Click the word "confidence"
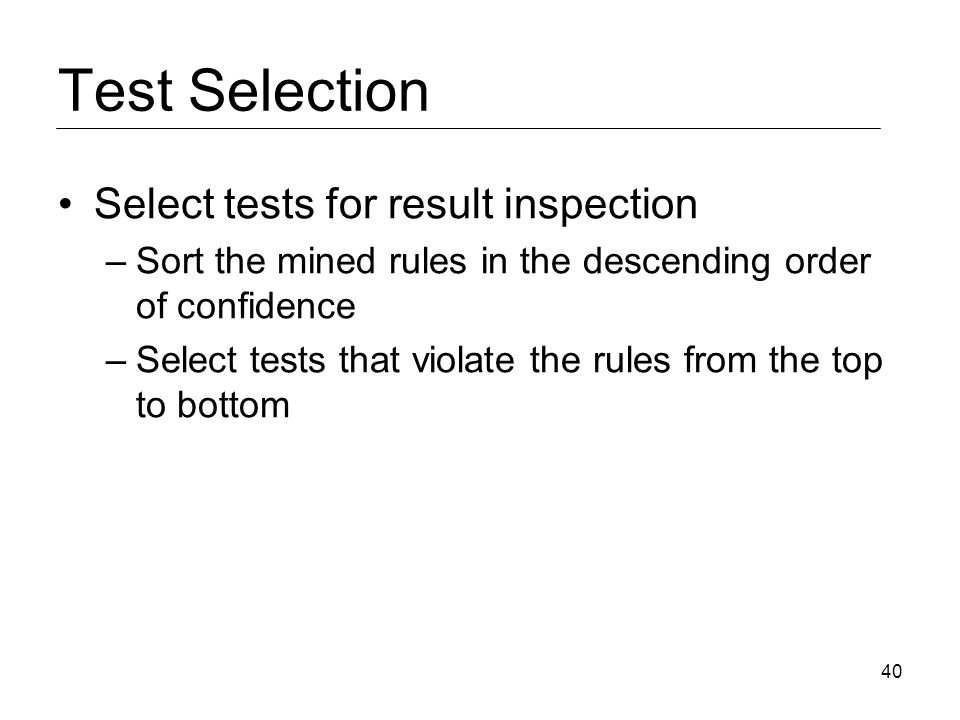 point(266,306)
